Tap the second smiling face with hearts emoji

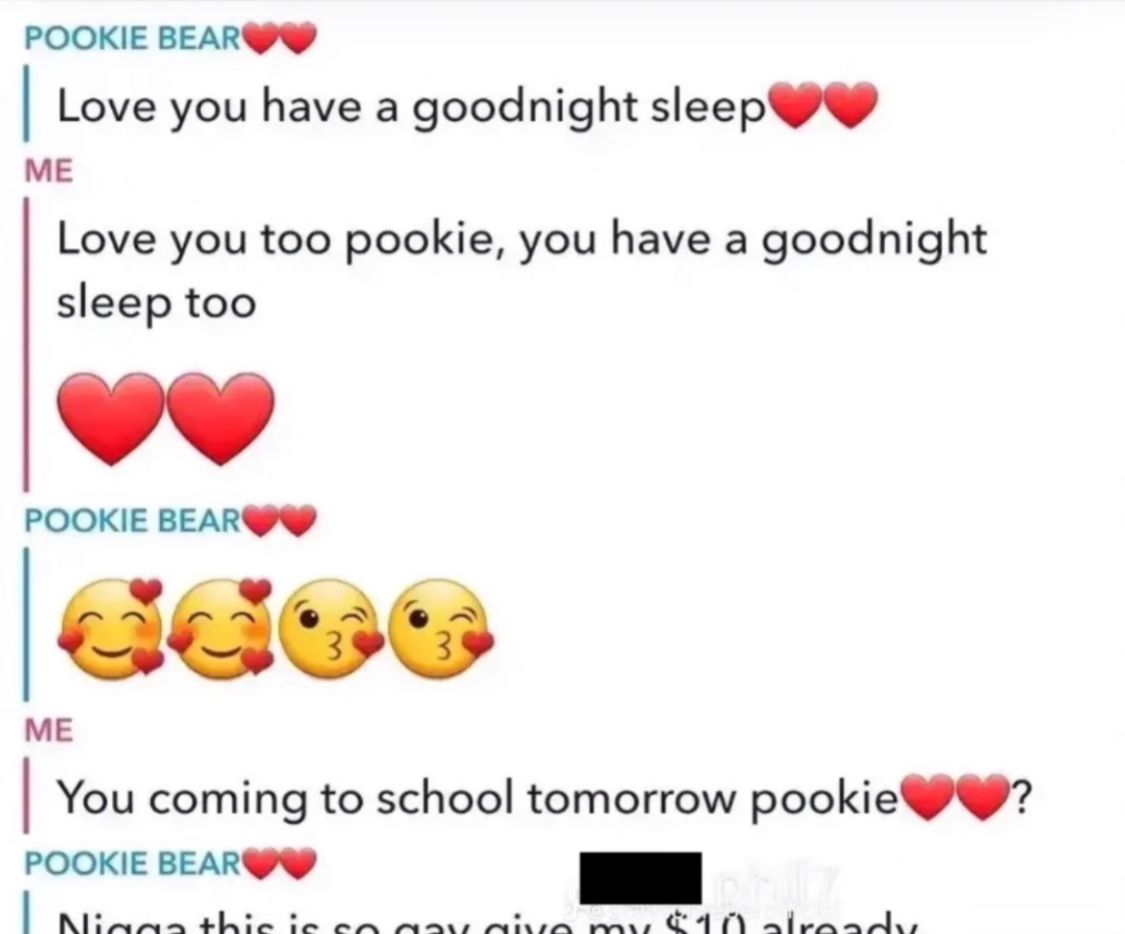[221, 628]
